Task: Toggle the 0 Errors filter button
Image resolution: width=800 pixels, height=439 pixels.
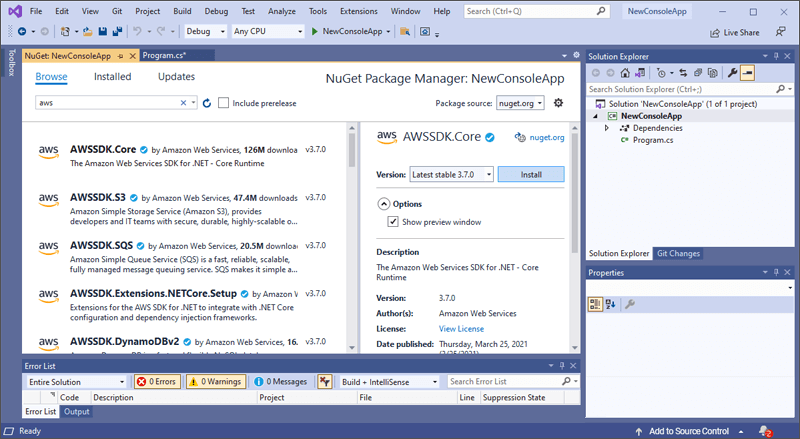Action: coord(157,381)
